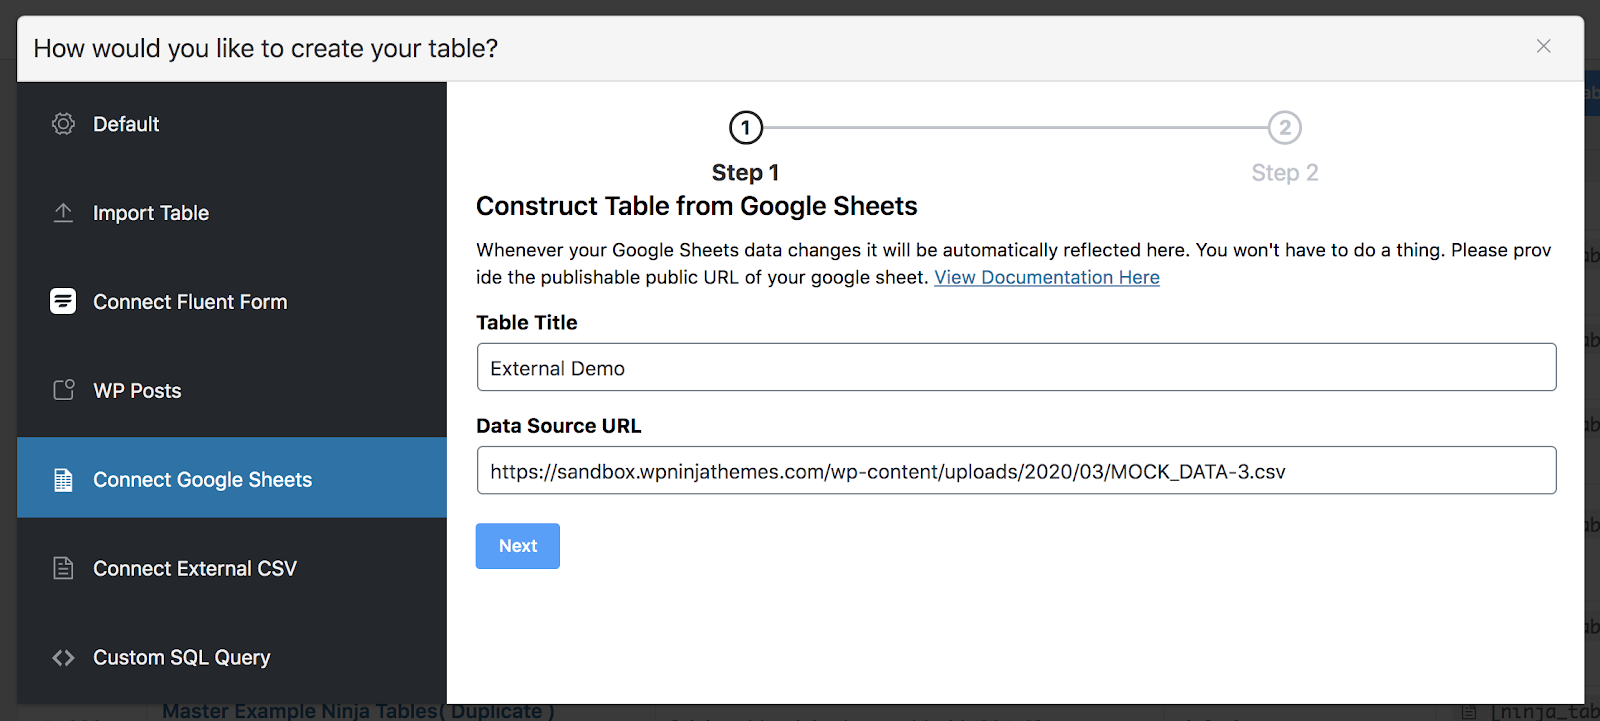1600x721 pixels.
Task: Click the upload icon beside Import Table
Action: point(63,213)
